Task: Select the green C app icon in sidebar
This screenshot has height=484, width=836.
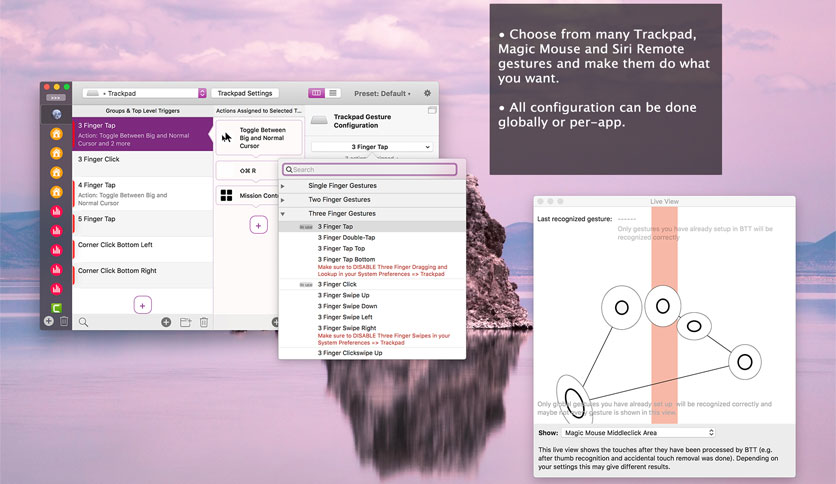Action: click(56, 308)
